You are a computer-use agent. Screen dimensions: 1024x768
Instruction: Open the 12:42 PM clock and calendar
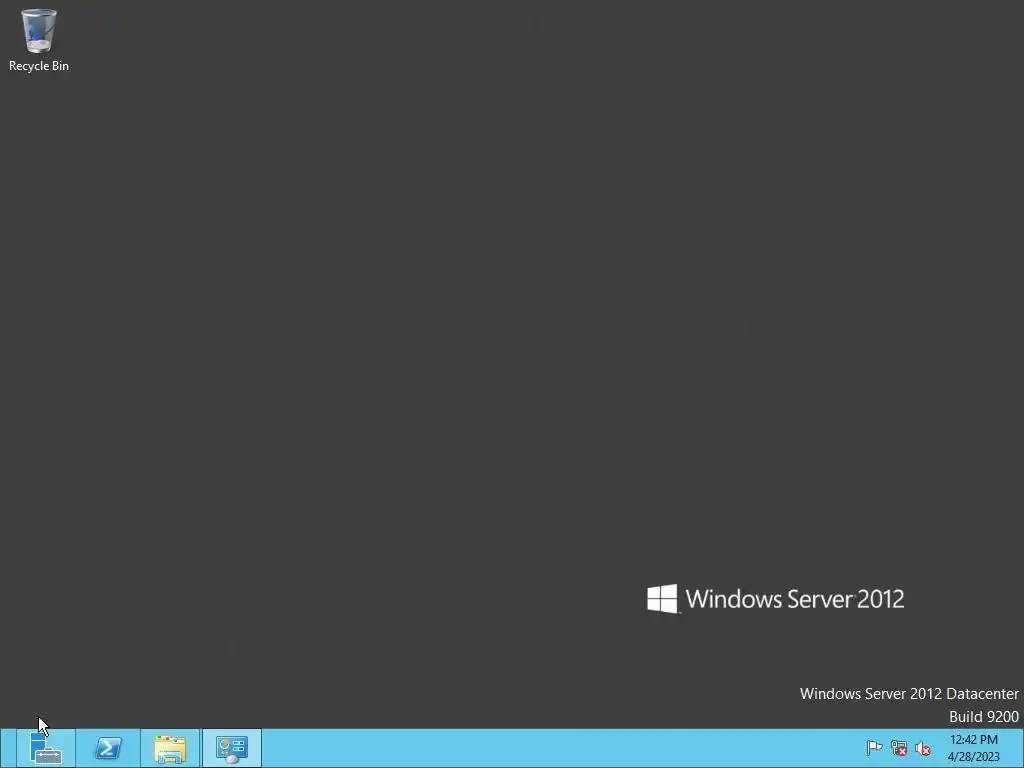tap(974, 748)
